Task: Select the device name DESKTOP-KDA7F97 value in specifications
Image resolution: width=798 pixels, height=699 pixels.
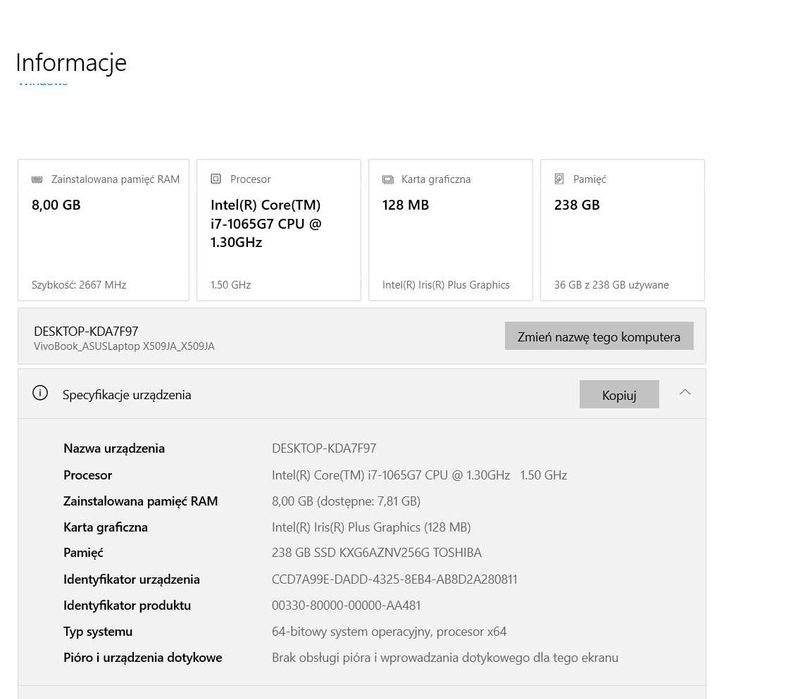Action: [324, 448]
